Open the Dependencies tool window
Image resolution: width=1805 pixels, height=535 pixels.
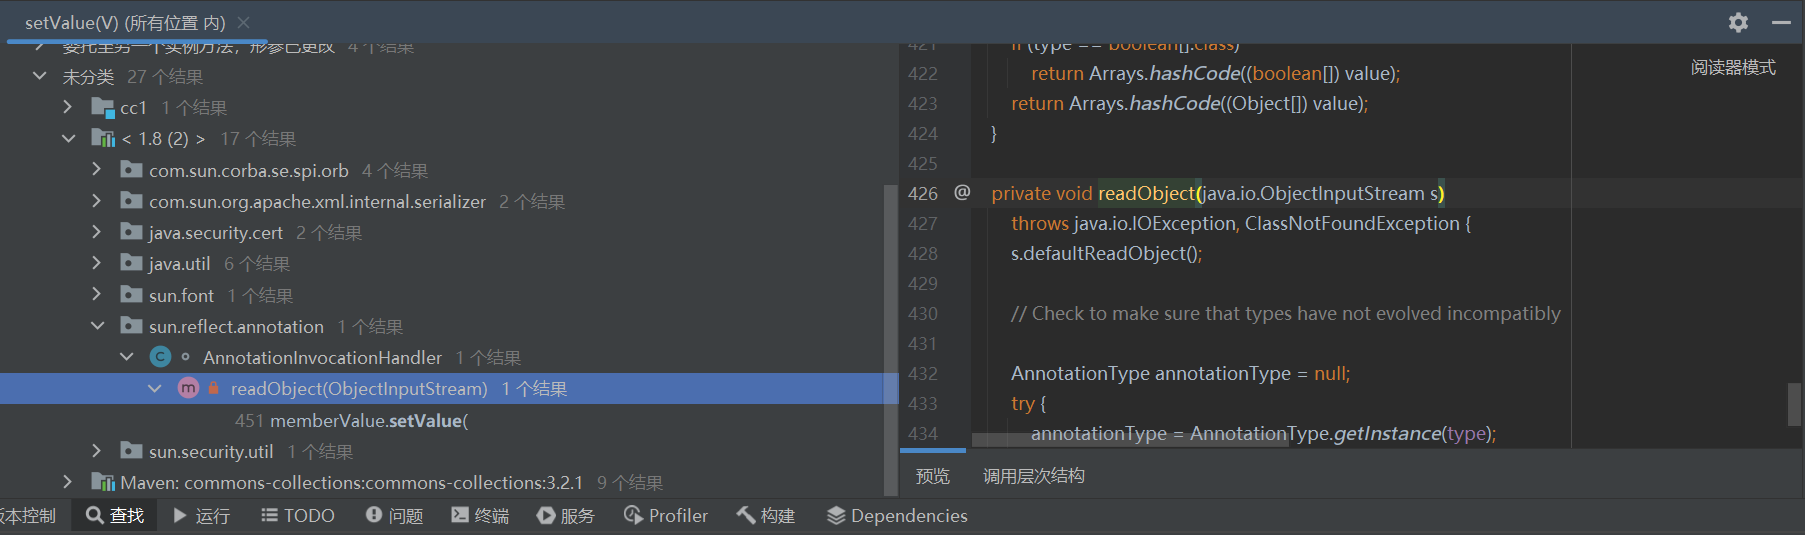[x=897, y=515]
